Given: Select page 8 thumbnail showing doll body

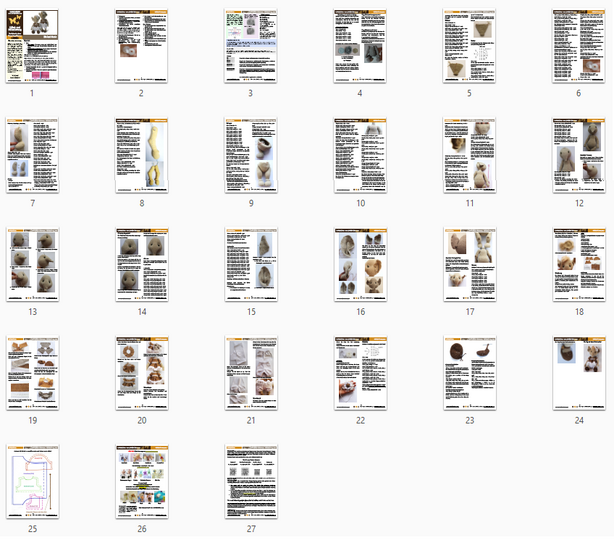Looking at the screenshot, I should (141, 154).
